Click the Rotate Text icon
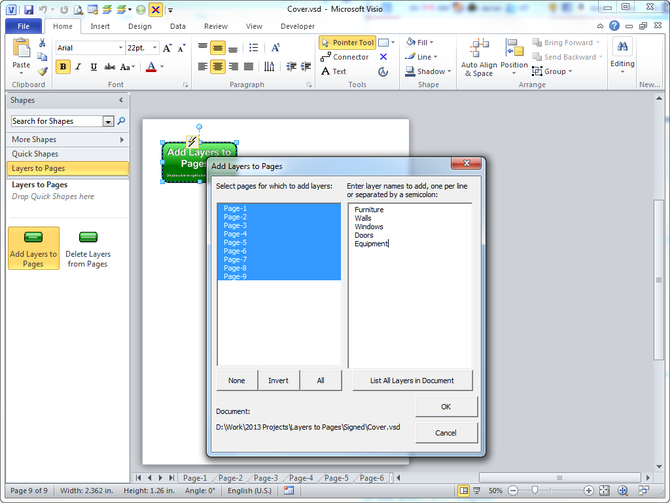The image size is (670, 503). pos(276,47)
